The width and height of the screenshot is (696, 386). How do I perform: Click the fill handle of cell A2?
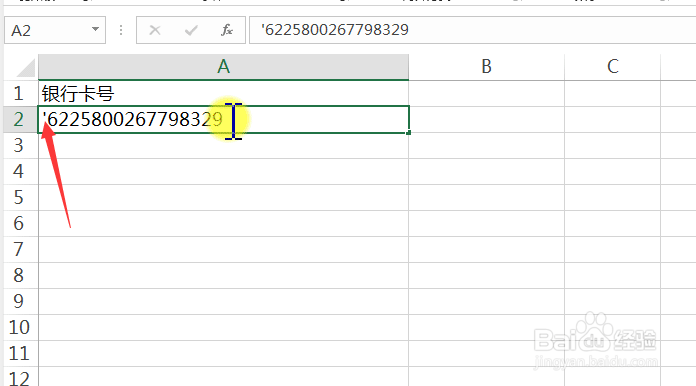click(x=408, y=132)
